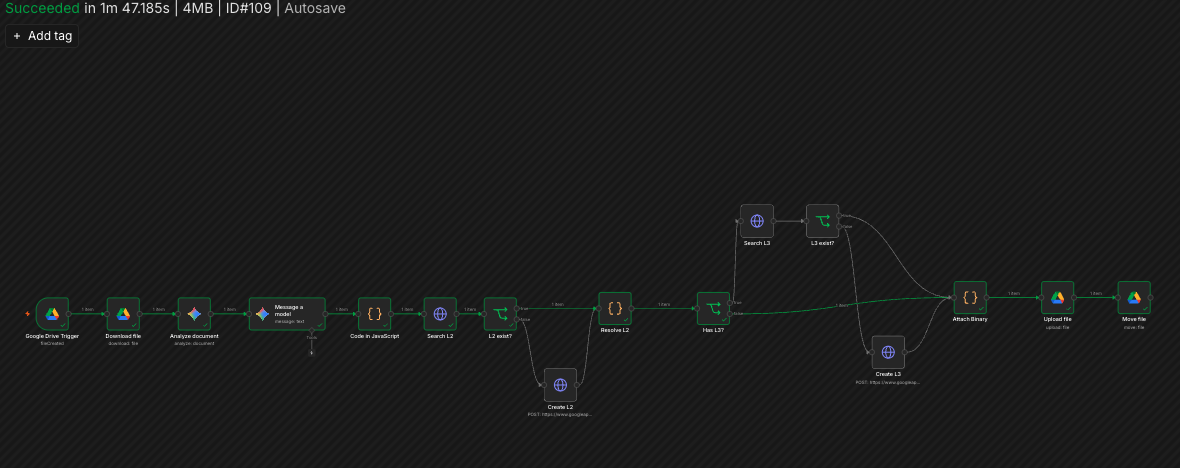Image resolution: width=1180 pixels, height=468 pixels.
Task: Click the true output of L2 exist?
Action: 517,308
